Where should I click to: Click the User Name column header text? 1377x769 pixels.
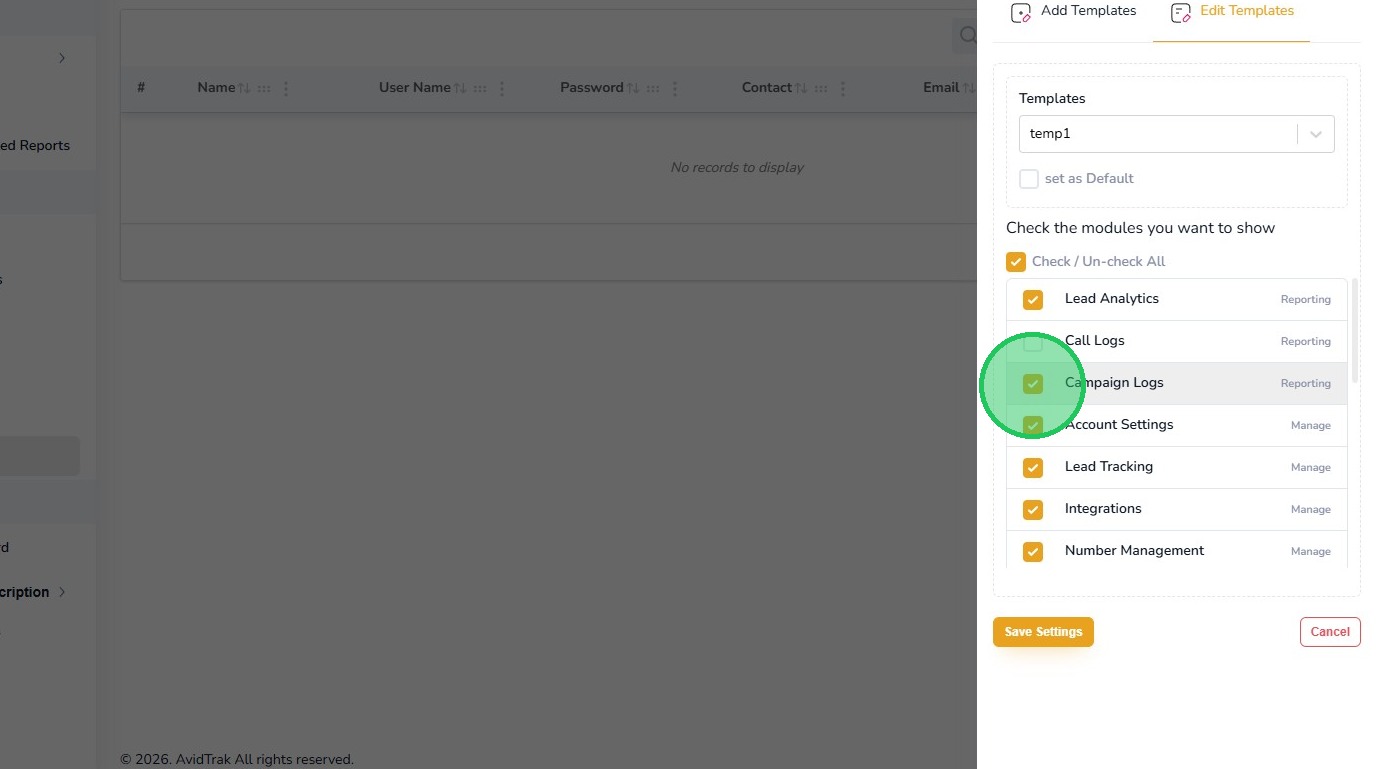click(x=415, y=88)
